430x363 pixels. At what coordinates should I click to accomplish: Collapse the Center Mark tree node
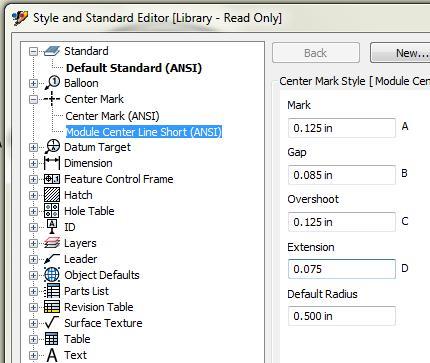[33, 99]
